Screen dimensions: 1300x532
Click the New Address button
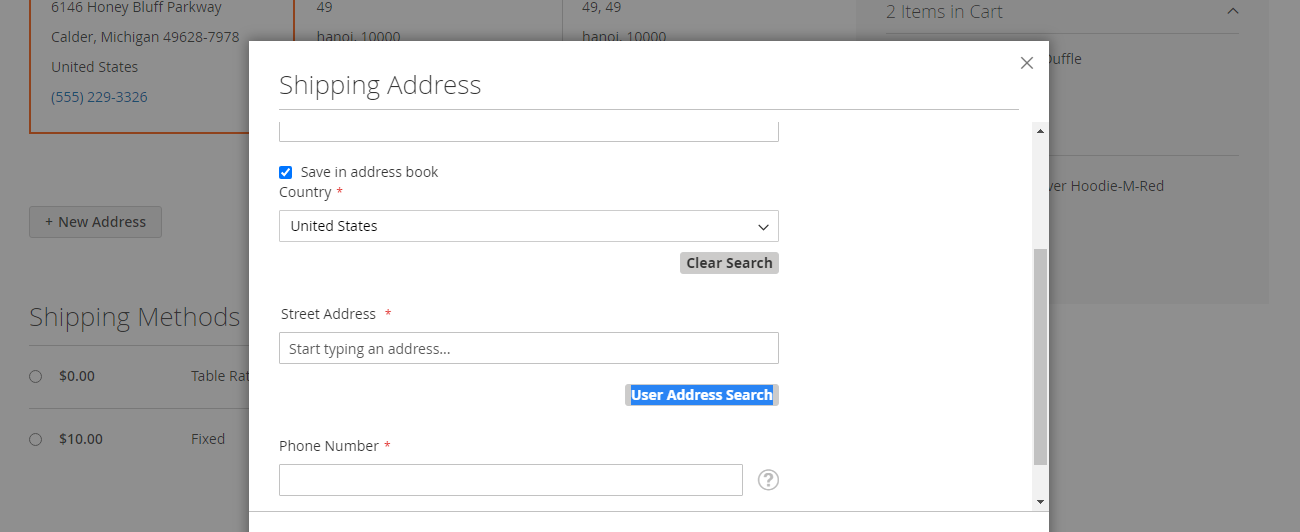96,222
